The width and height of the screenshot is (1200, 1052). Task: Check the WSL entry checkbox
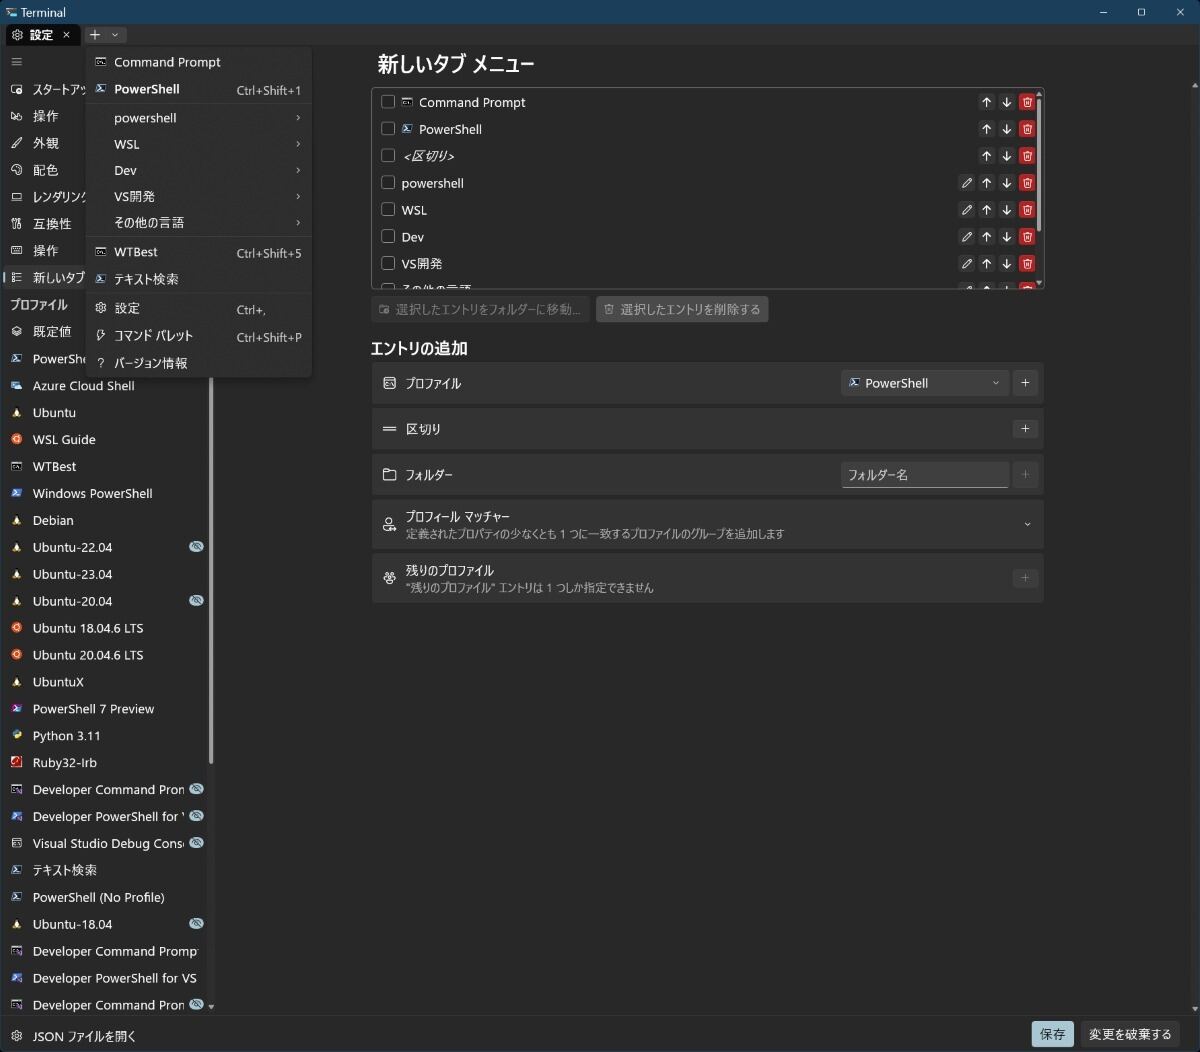click(x=388, y=210)
